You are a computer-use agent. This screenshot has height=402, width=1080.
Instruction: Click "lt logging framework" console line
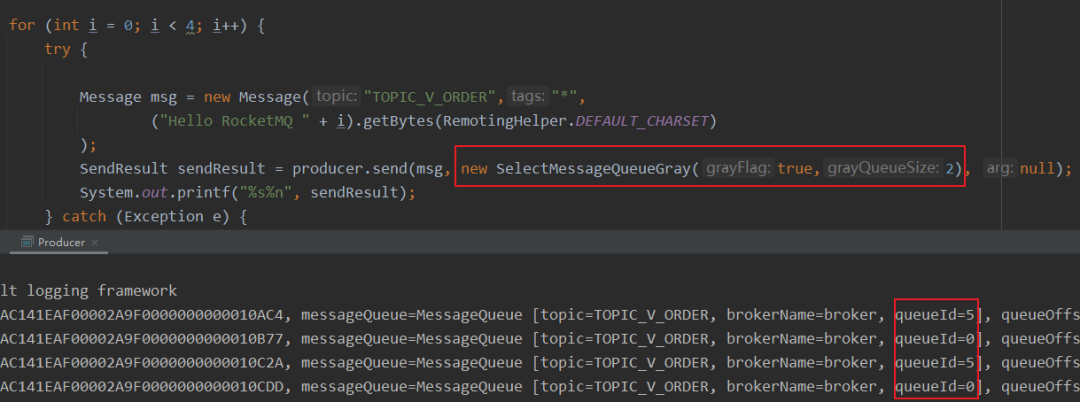coord(88,291)
